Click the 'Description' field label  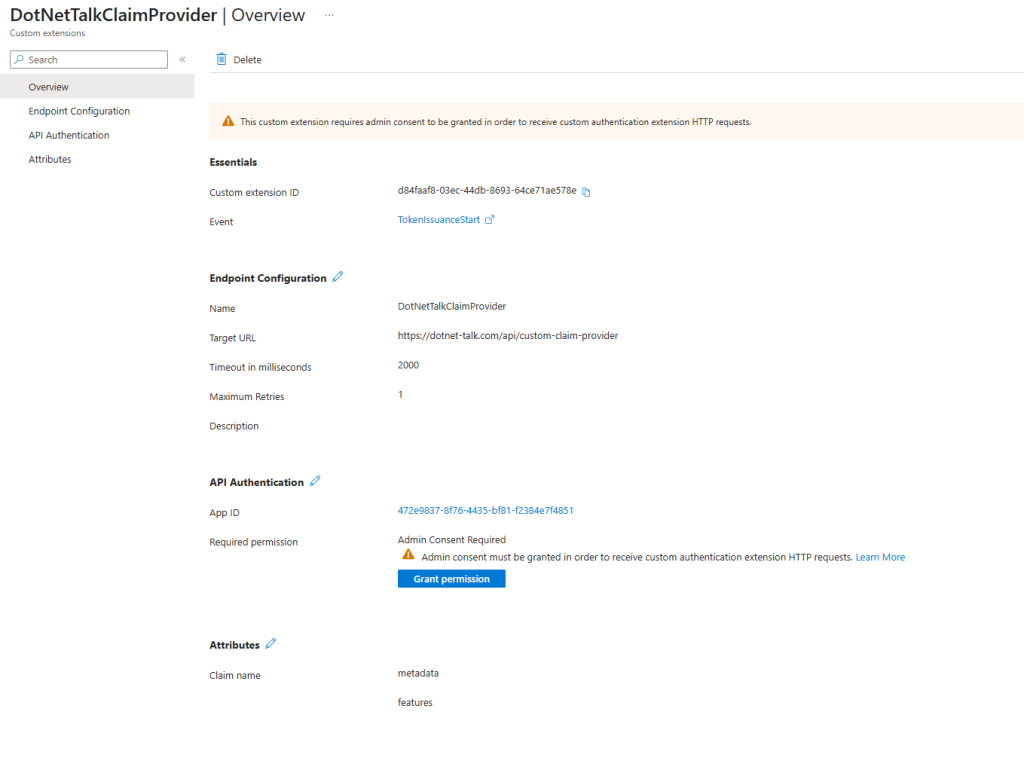tap(234, 426)
